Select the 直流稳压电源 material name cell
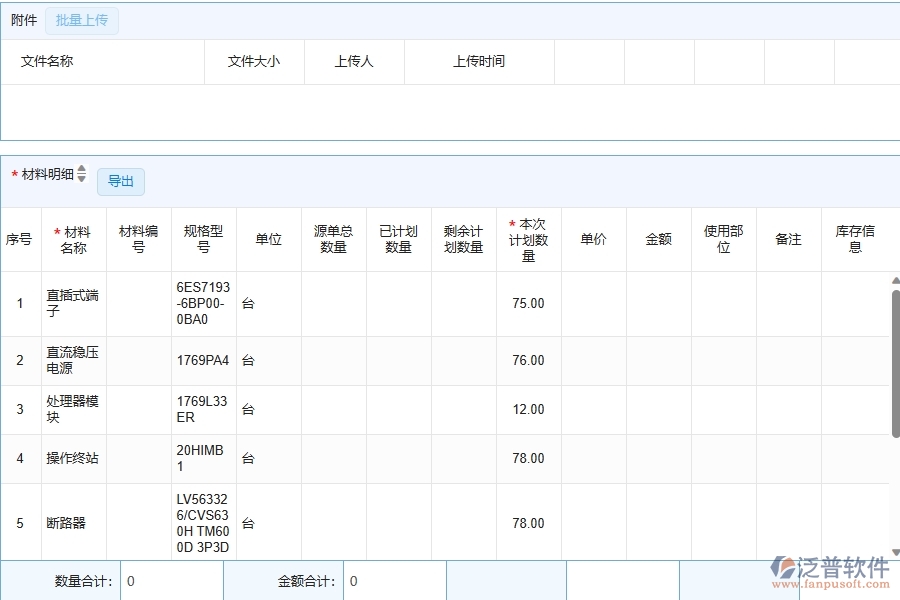The height and width of the screenshot is (600, 900). click(x=73, y=360)
